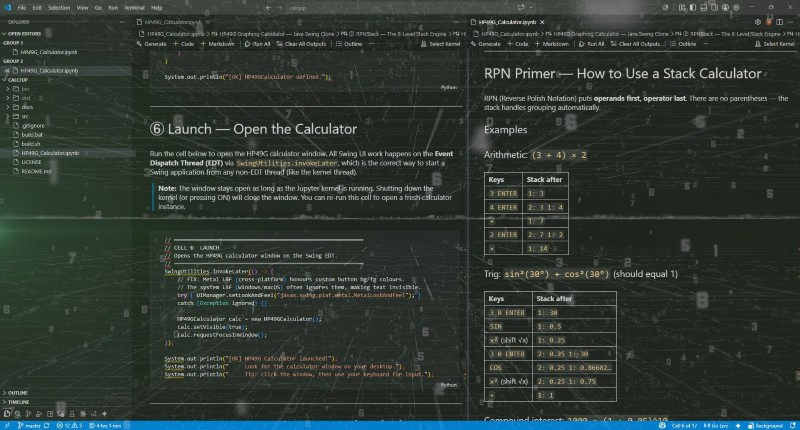800x430 pixels.
Task: Open the Selection menu
Action: pos(59,8)
